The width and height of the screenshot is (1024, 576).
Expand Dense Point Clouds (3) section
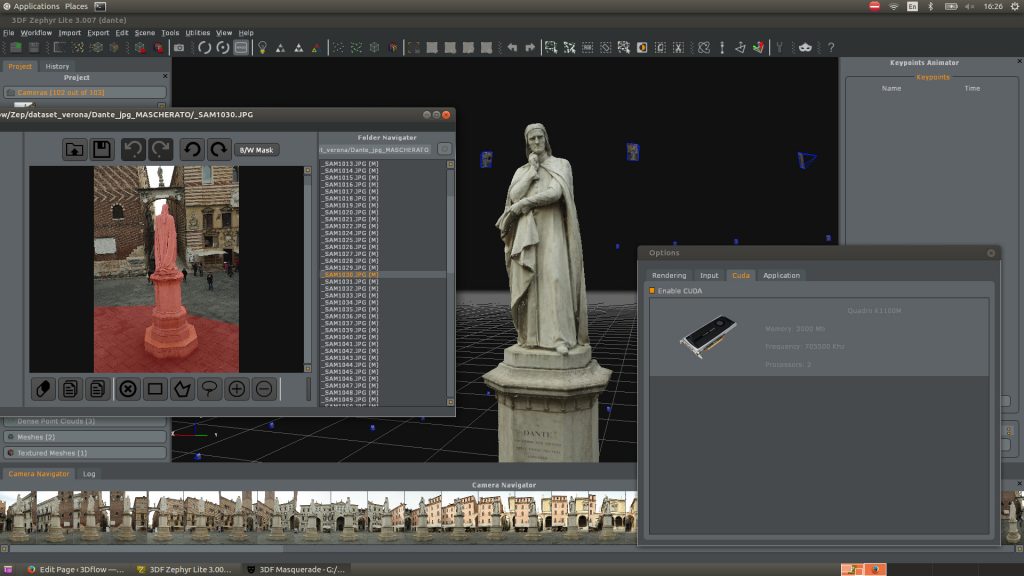[x=85, y=421]
